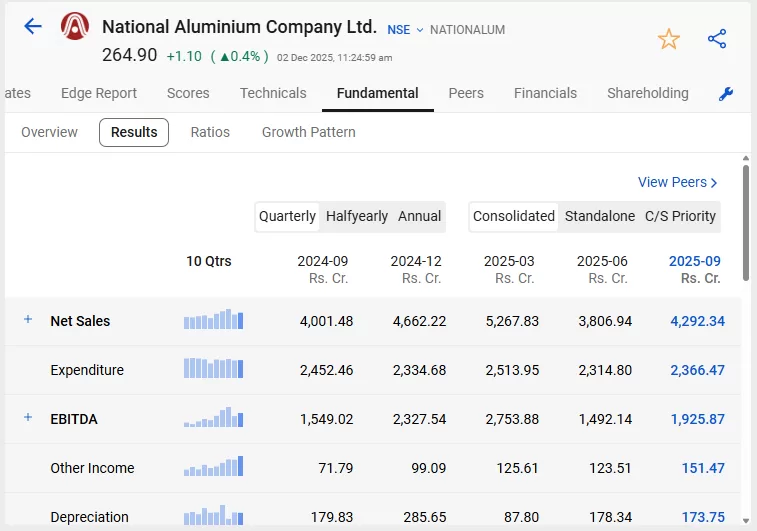Expand Net Sales row with plus icon
The image size is (757, 531).
point(28,319)
